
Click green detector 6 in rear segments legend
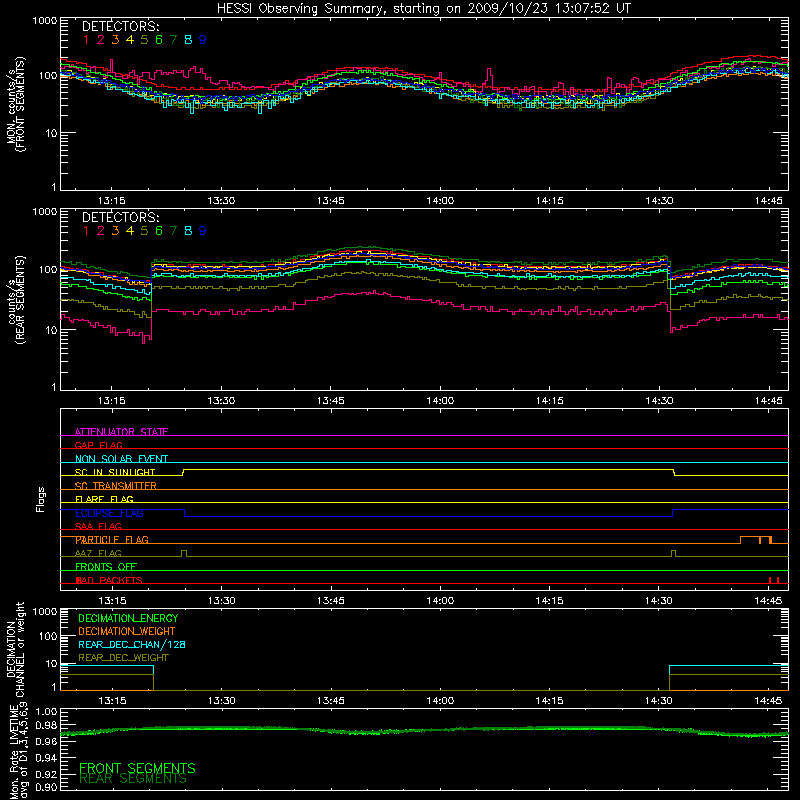[159, 231]
